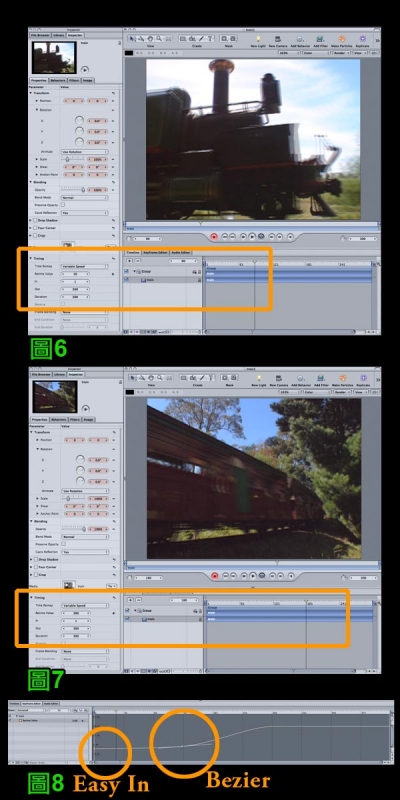Image resolution: width=400 pixels, height=800 pixels.
Task: Click Add Filter icon in figure 6 toolbar
Action: coord(319,39)
